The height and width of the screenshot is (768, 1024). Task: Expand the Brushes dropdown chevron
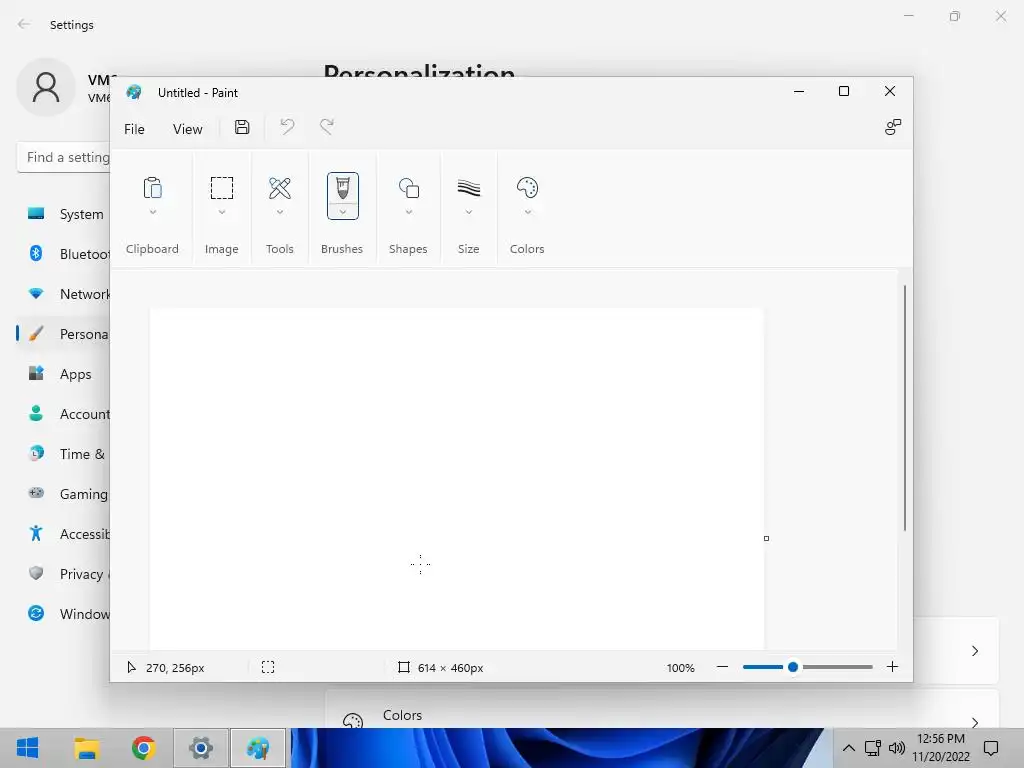(x=343, y=212)
